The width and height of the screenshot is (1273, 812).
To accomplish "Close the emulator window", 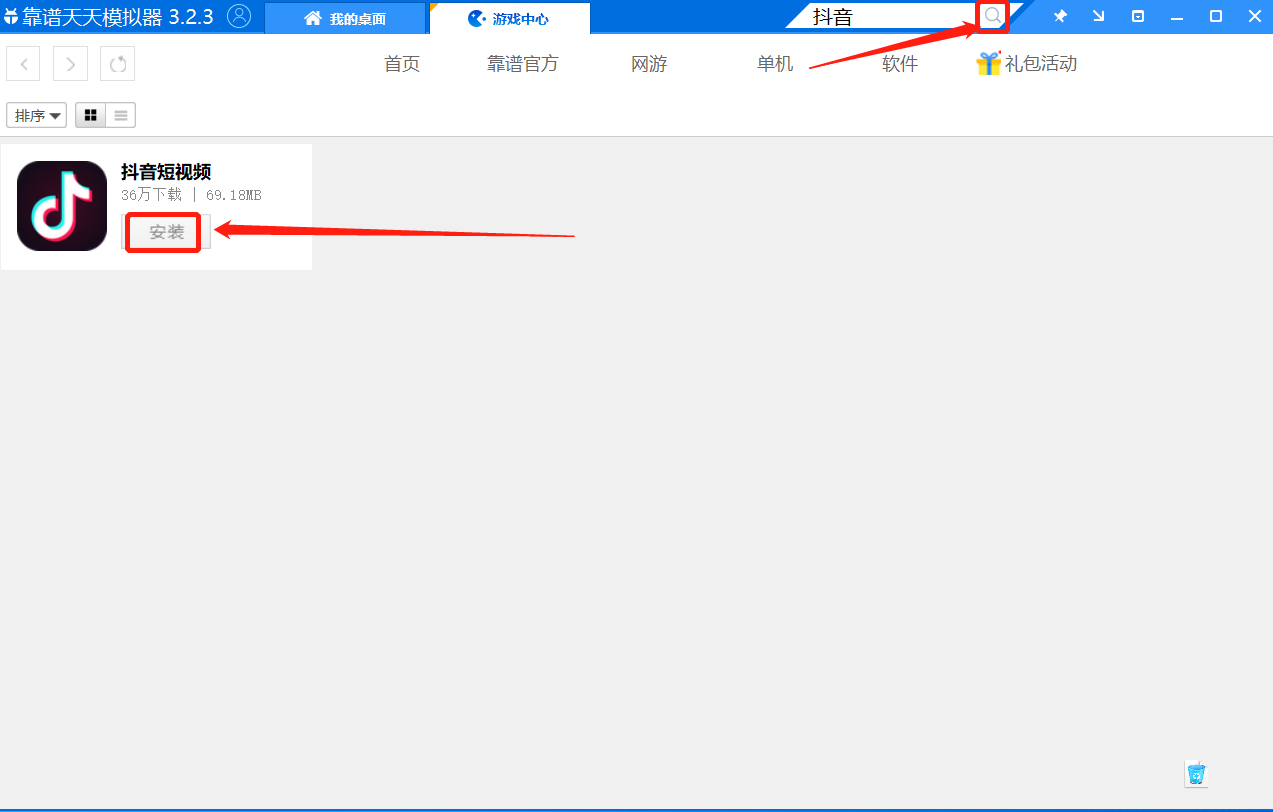I will (1255, 16).
